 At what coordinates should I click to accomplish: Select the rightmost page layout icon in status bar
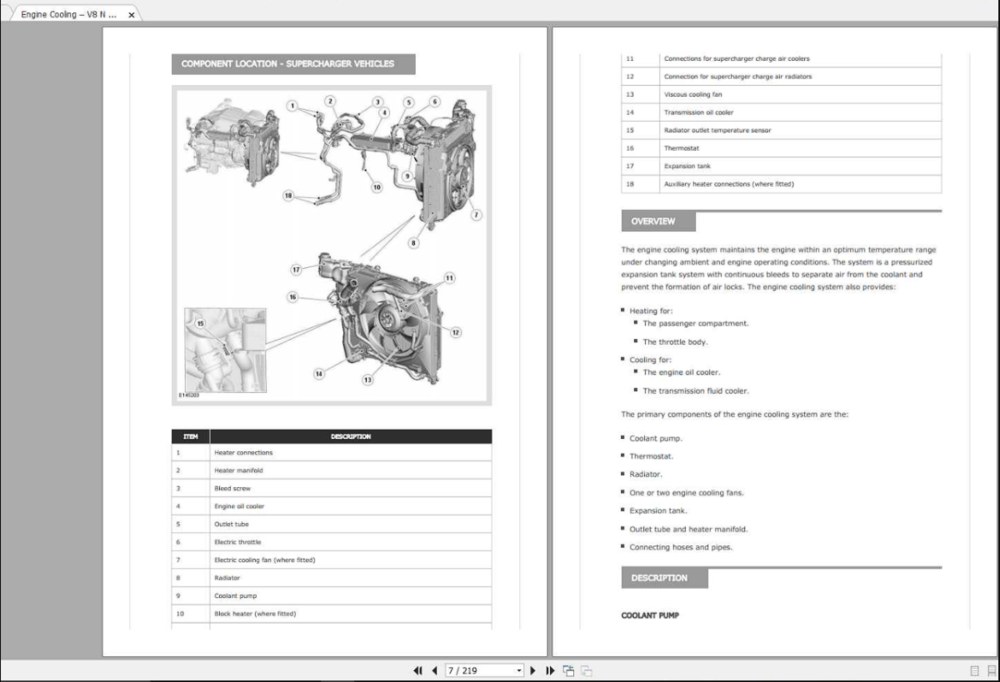[990, 671]
